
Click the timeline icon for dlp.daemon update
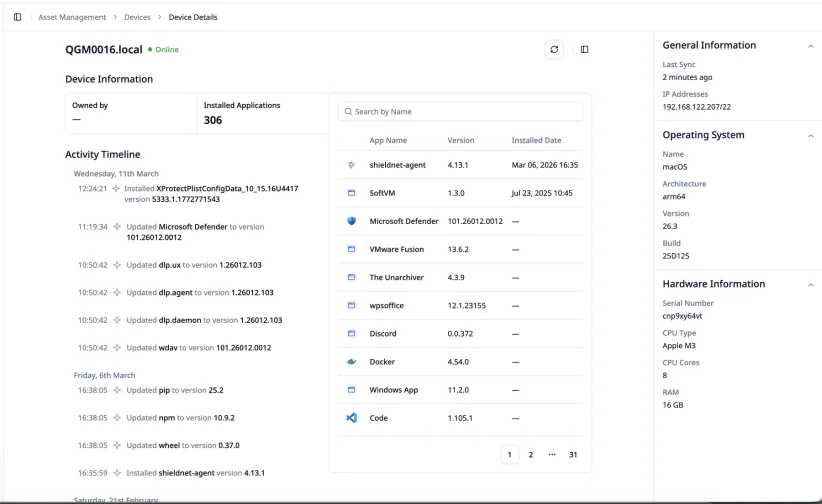pyautogui.click(x=117, y=320)
